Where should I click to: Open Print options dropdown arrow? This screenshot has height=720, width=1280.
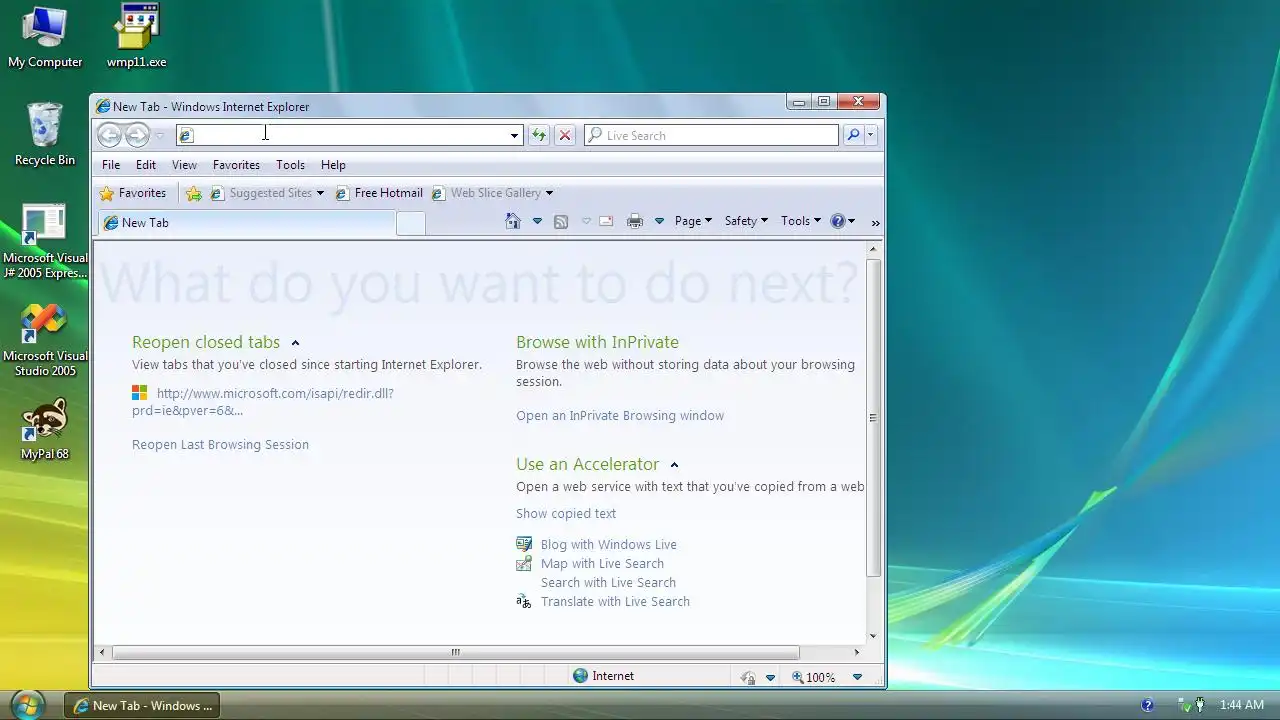coord(659,221)
